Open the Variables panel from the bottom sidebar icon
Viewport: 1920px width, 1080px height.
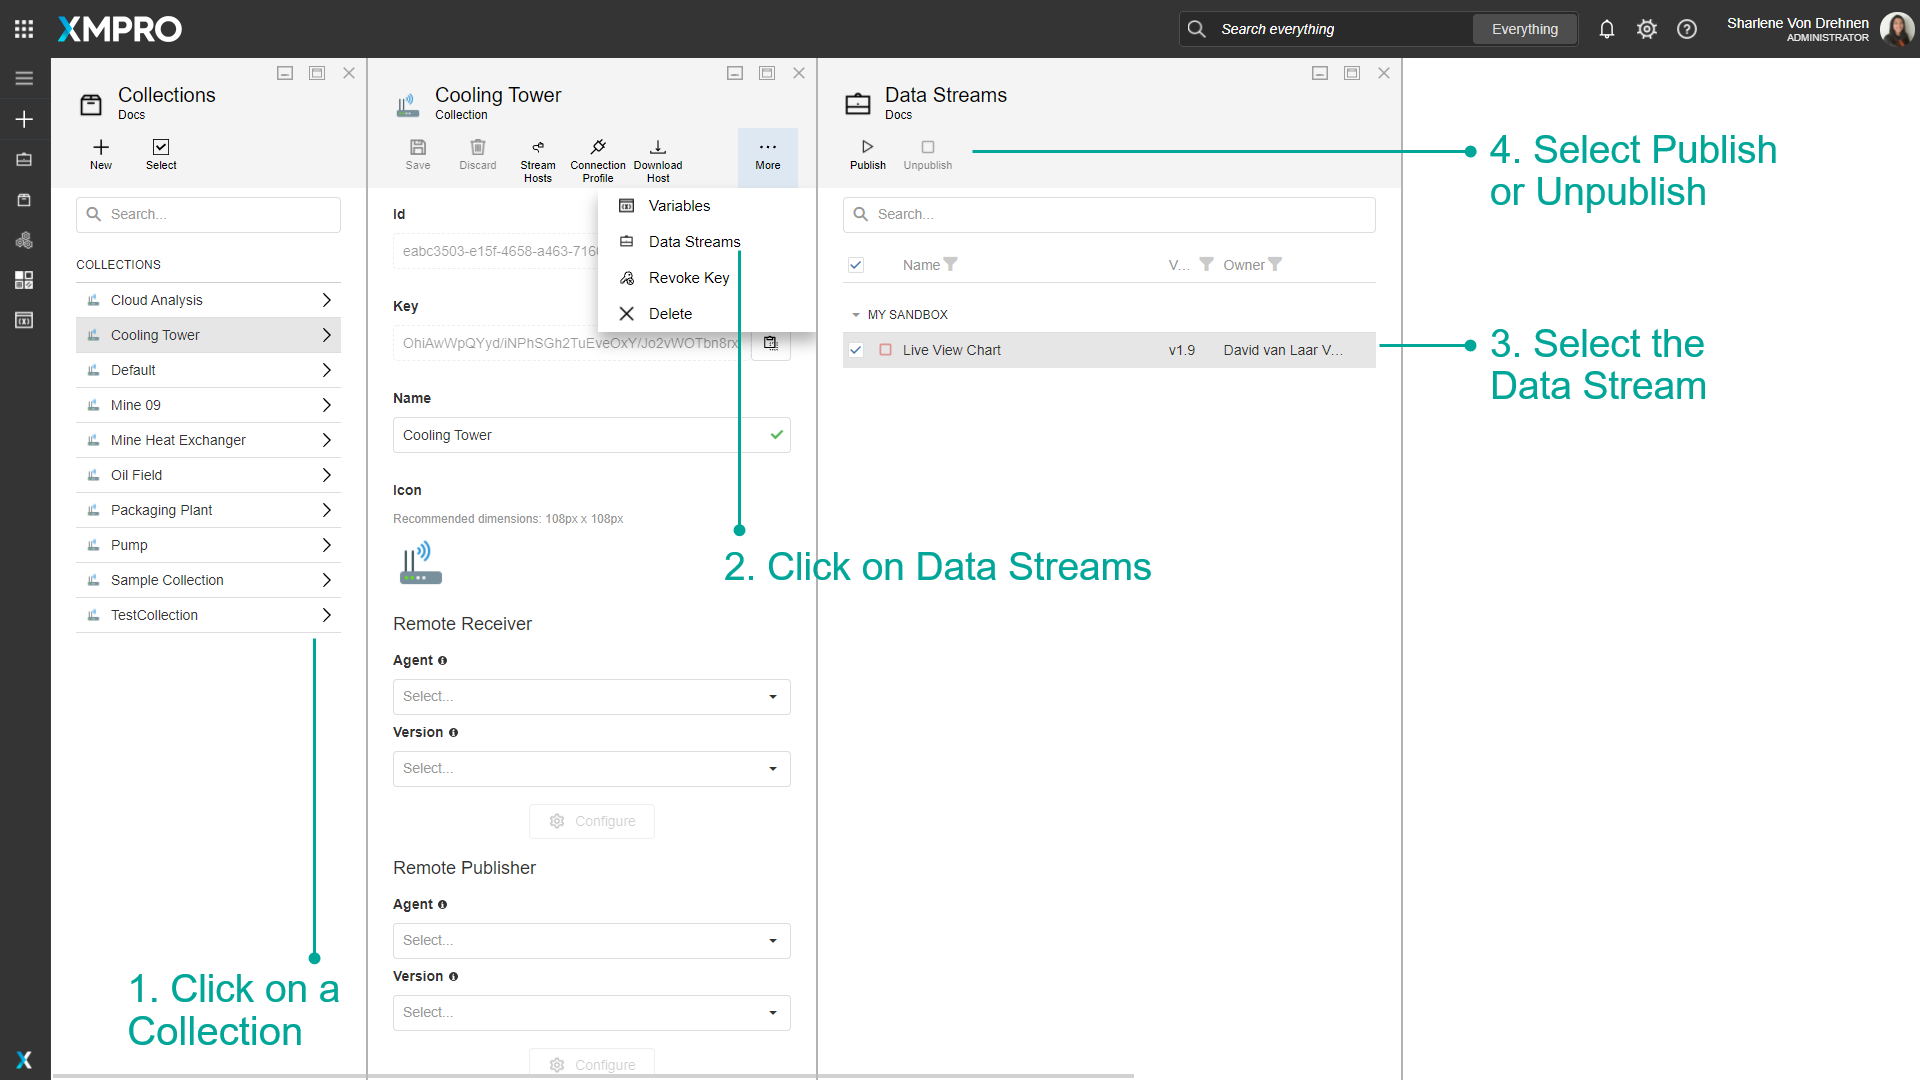coord(24,319)
